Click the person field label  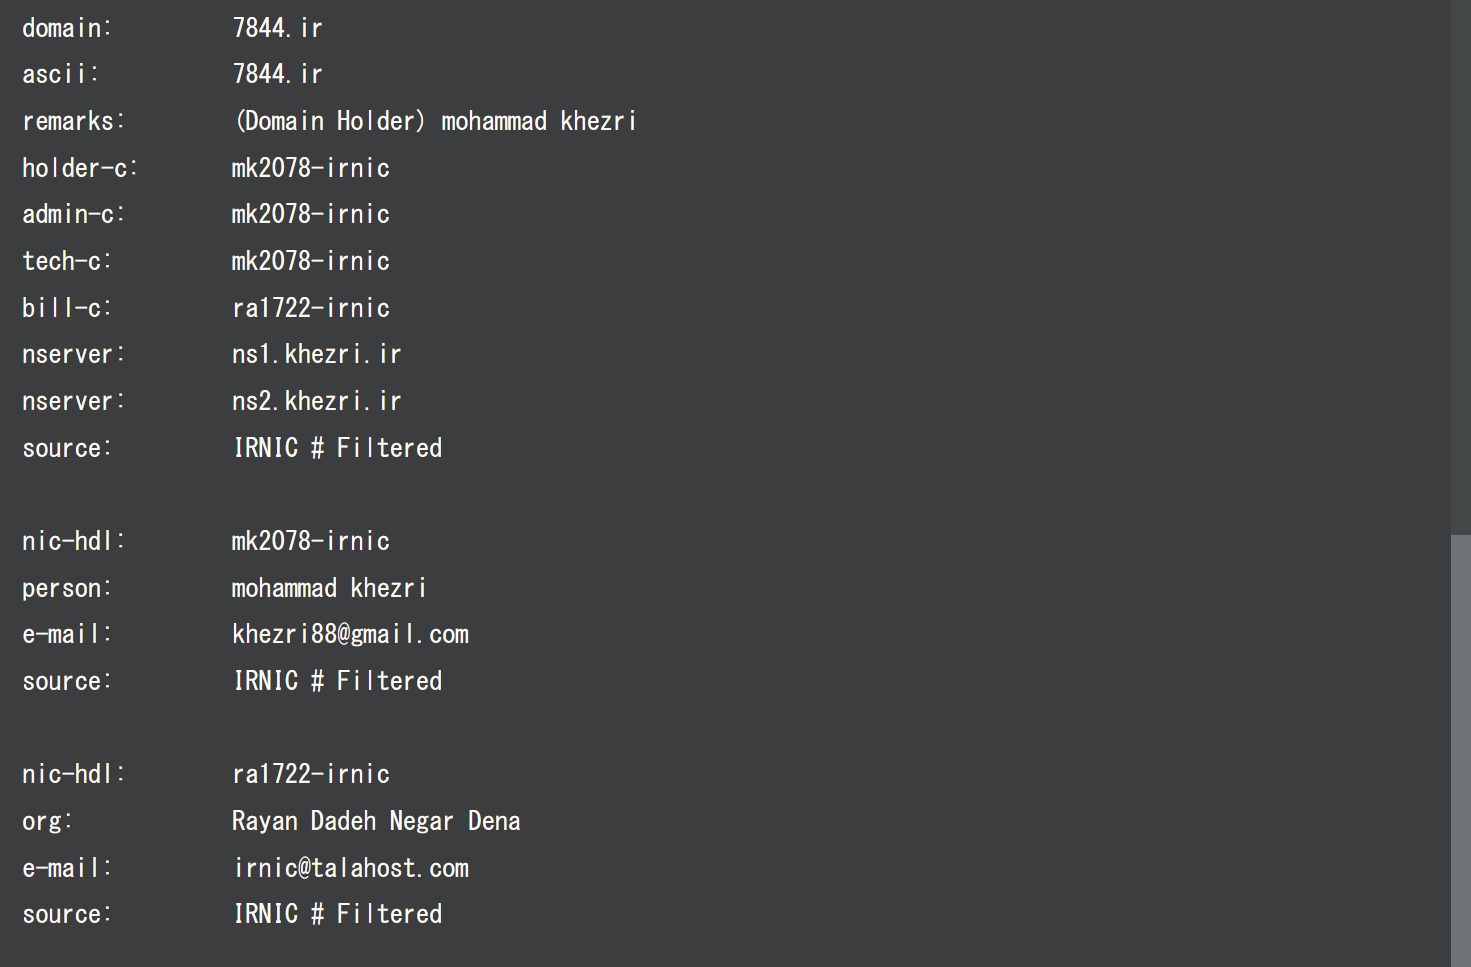tap(66, 588)
